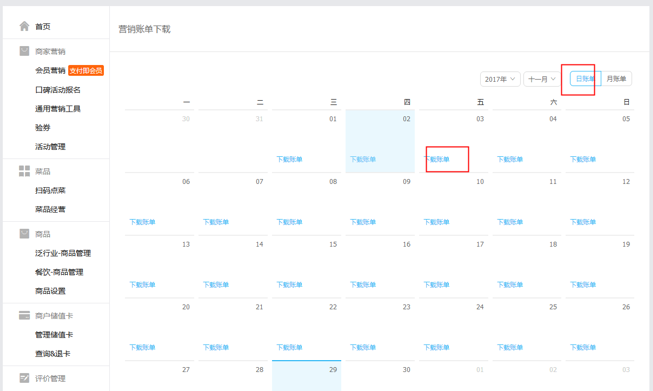Download the bill for day 02
The width and height of the screenshot is (653, 391).
pyautogui.click(x=363, y=159)
